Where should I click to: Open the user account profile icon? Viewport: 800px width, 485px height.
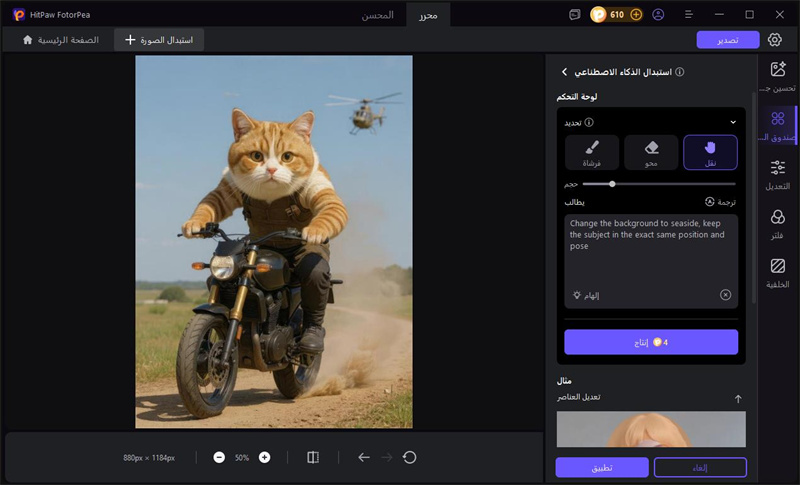(x=658, y=15)
